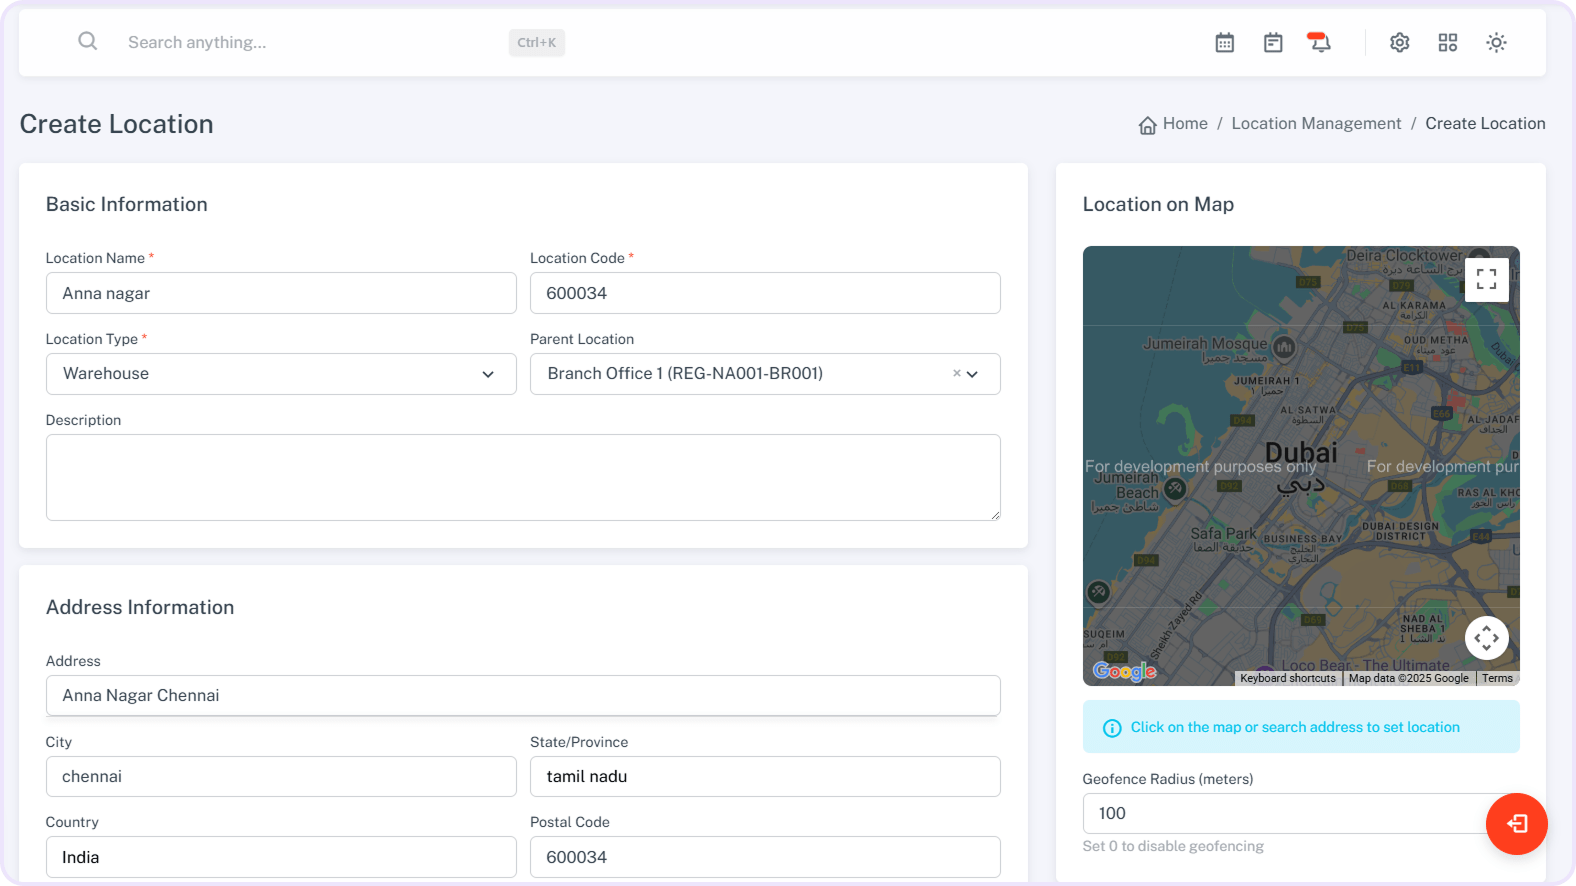
Task: Open the settings gear icon
Action: pyautogui.click(x=1399, y=43)
